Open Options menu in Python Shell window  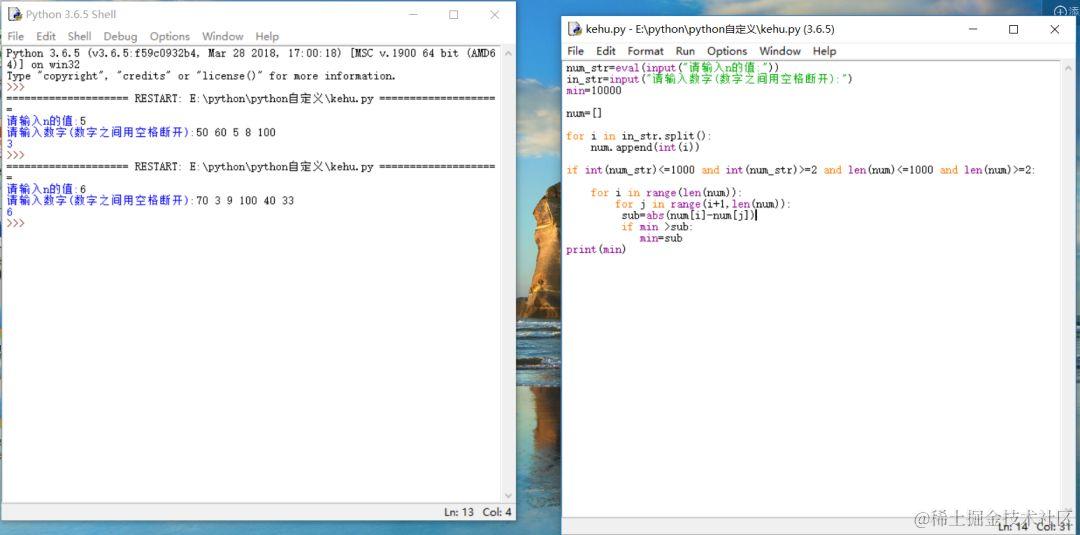tap(169, 36)
